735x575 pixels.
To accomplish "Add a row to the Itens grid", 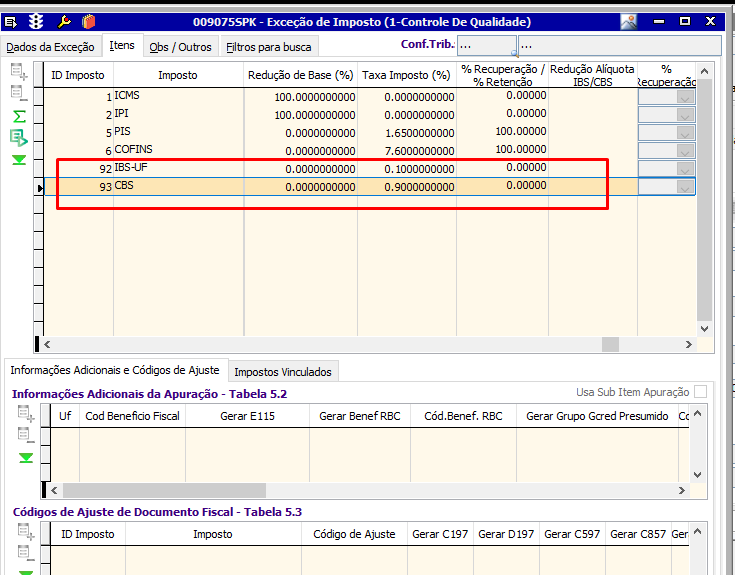I will [19, 71].
